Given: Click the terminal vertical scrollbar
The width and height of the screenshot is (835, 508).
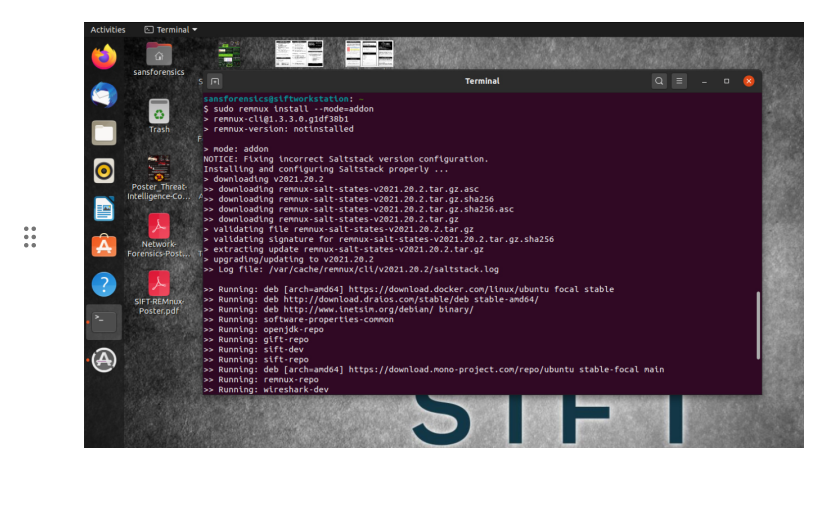Looking at the screenshot, I should (758, 325).
